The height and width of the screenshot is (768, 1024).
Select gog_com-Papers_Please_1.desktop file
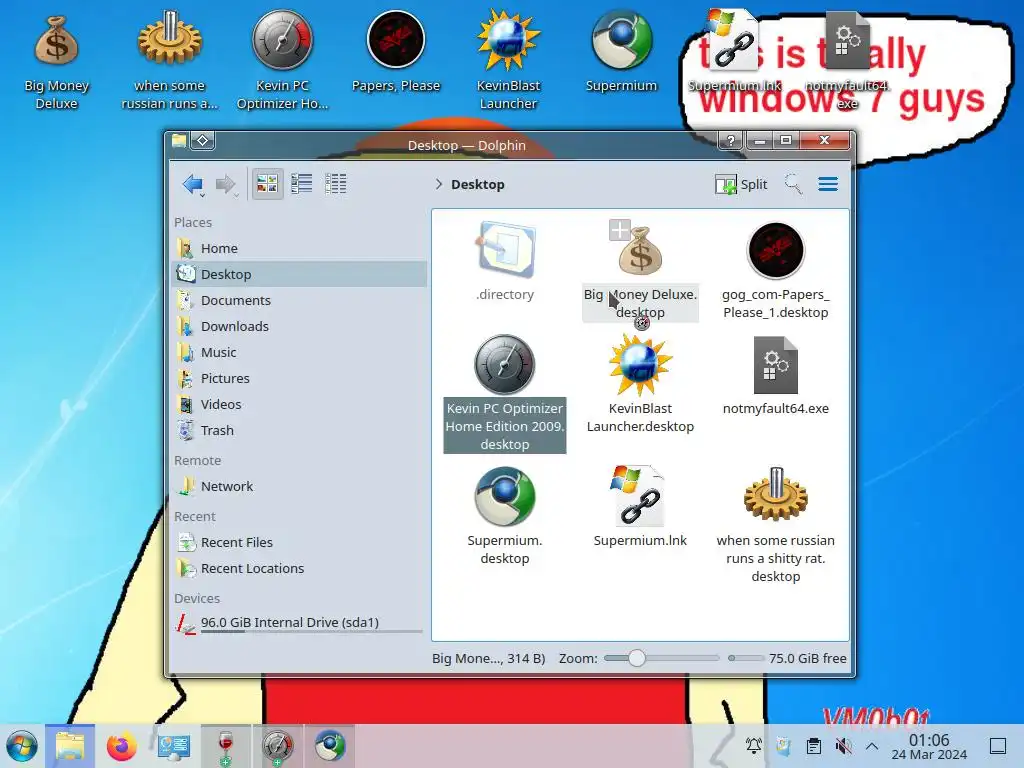775,270
